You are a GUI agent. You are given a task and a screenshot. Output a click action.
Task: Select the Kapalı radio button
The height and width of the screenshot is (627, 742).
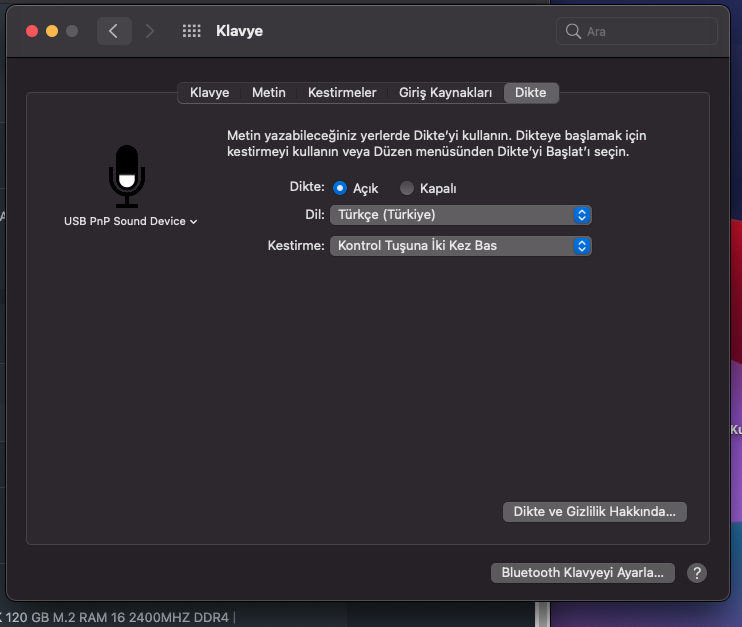coord(407,188)
